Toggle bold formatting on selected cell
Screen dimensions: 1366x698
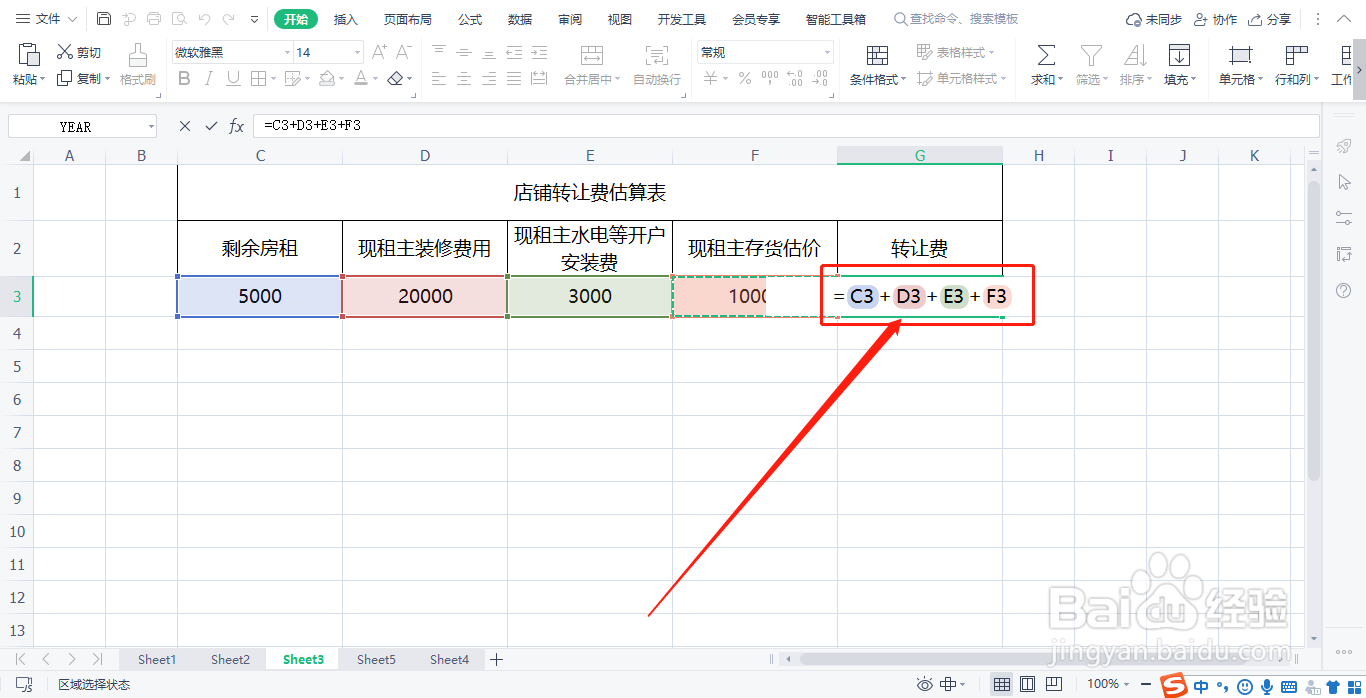coord(184,78)
